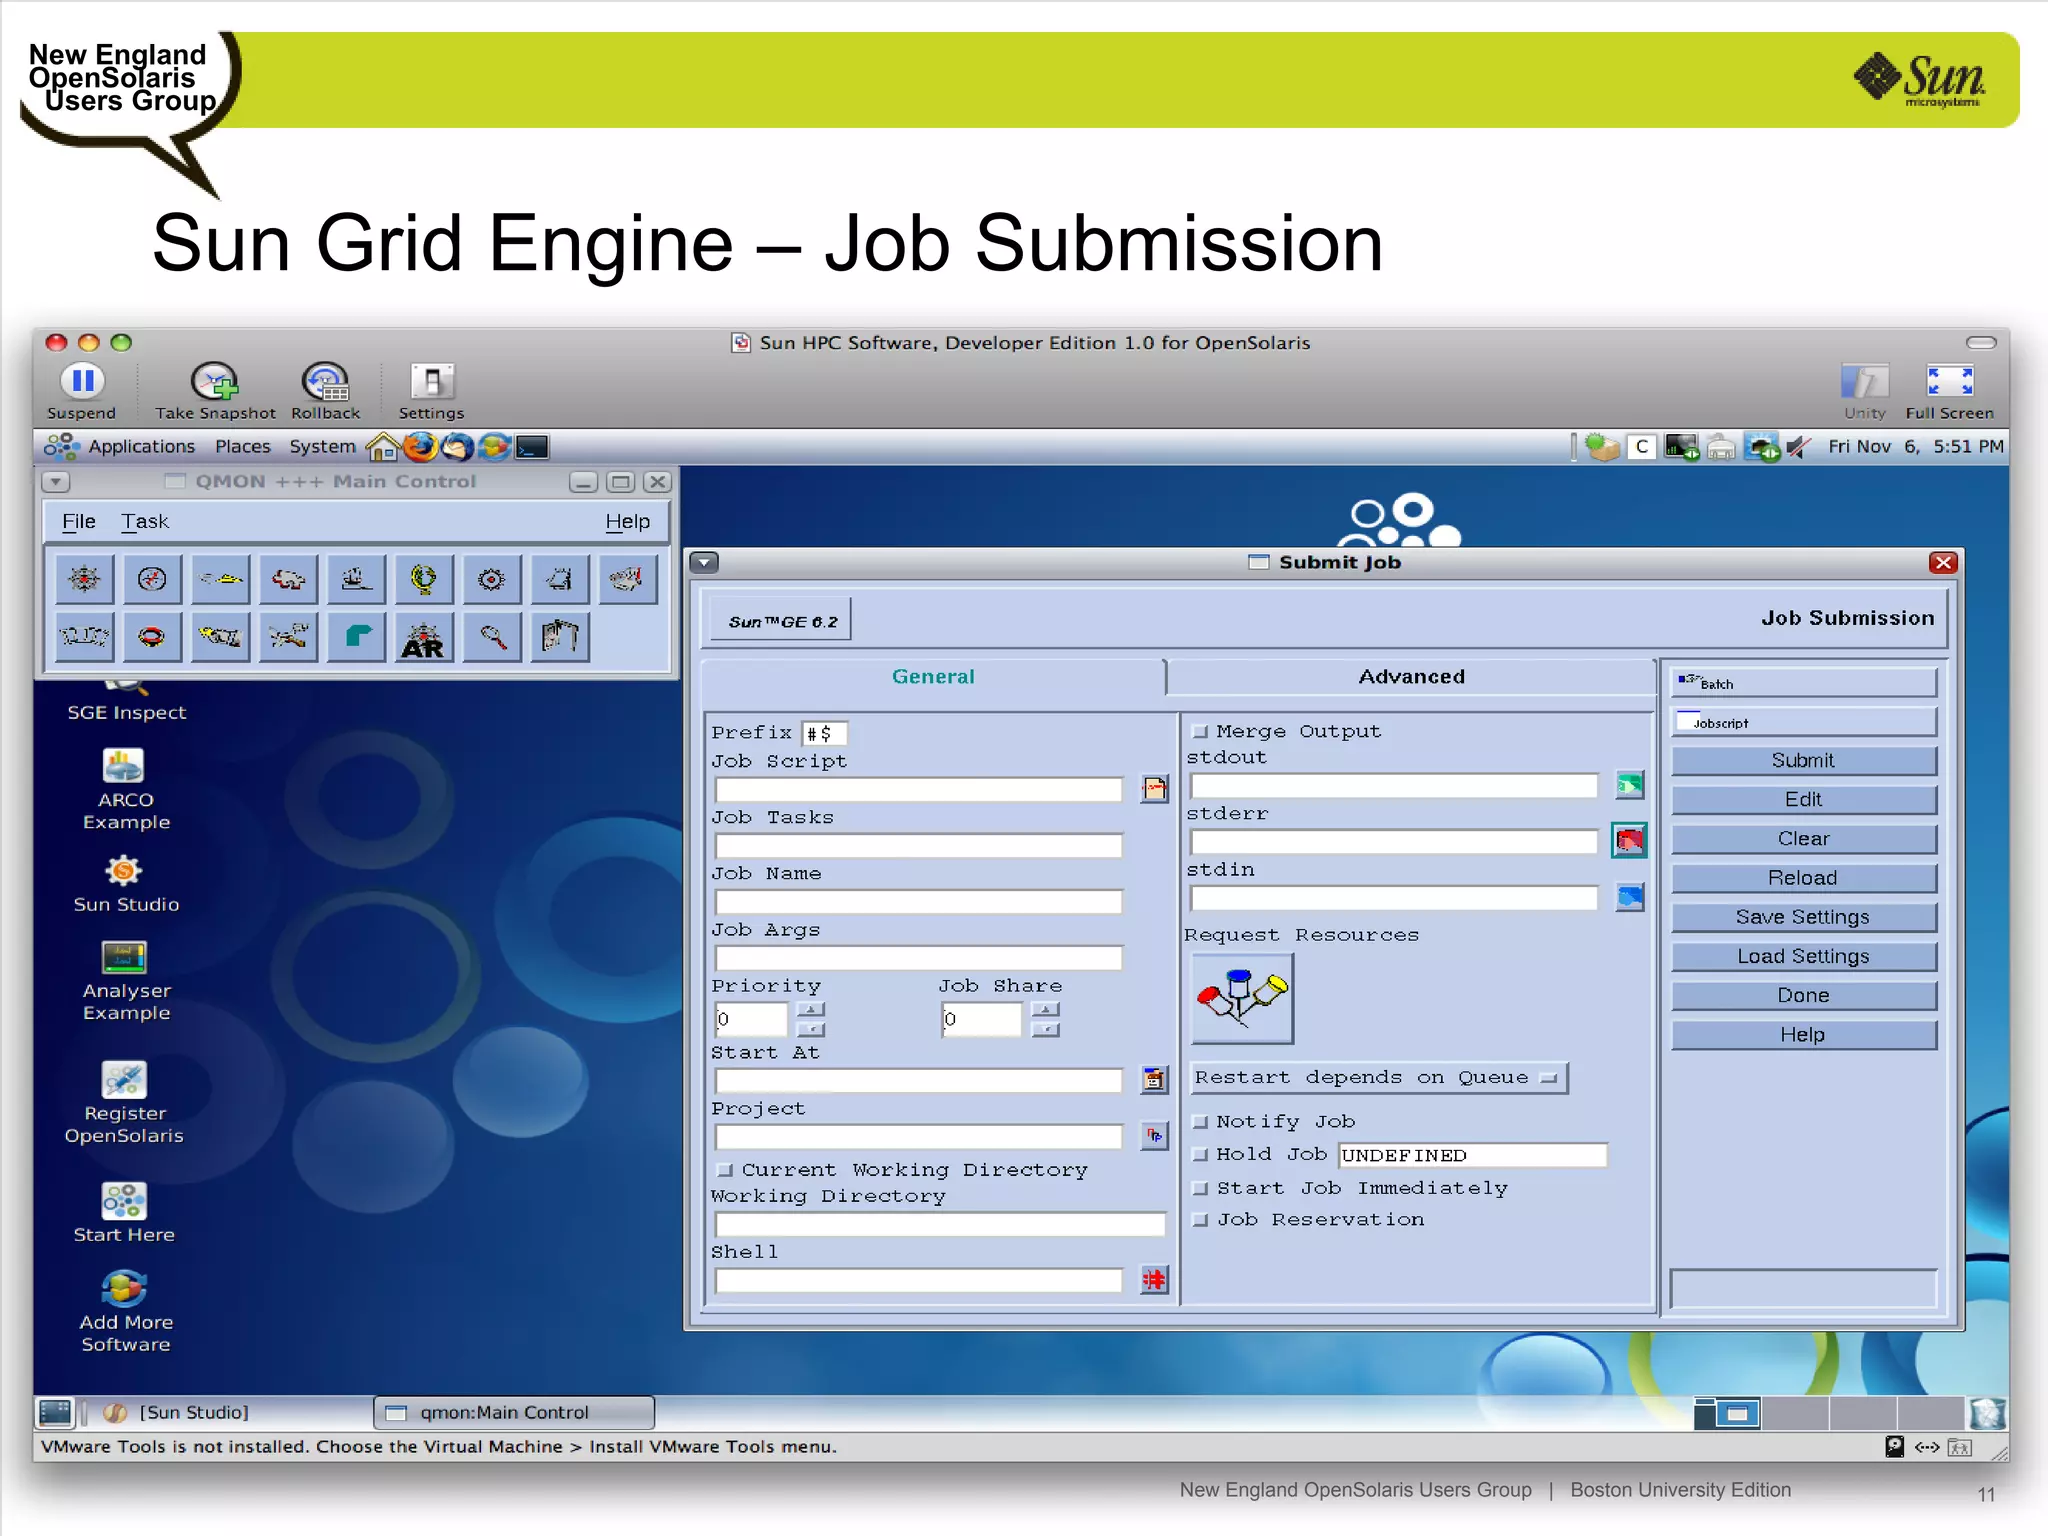Image resolution: width=2048 pixels, height=1536 pixels.
Task: Open Cluster Configuration globe icon
Action: (424, 579)
